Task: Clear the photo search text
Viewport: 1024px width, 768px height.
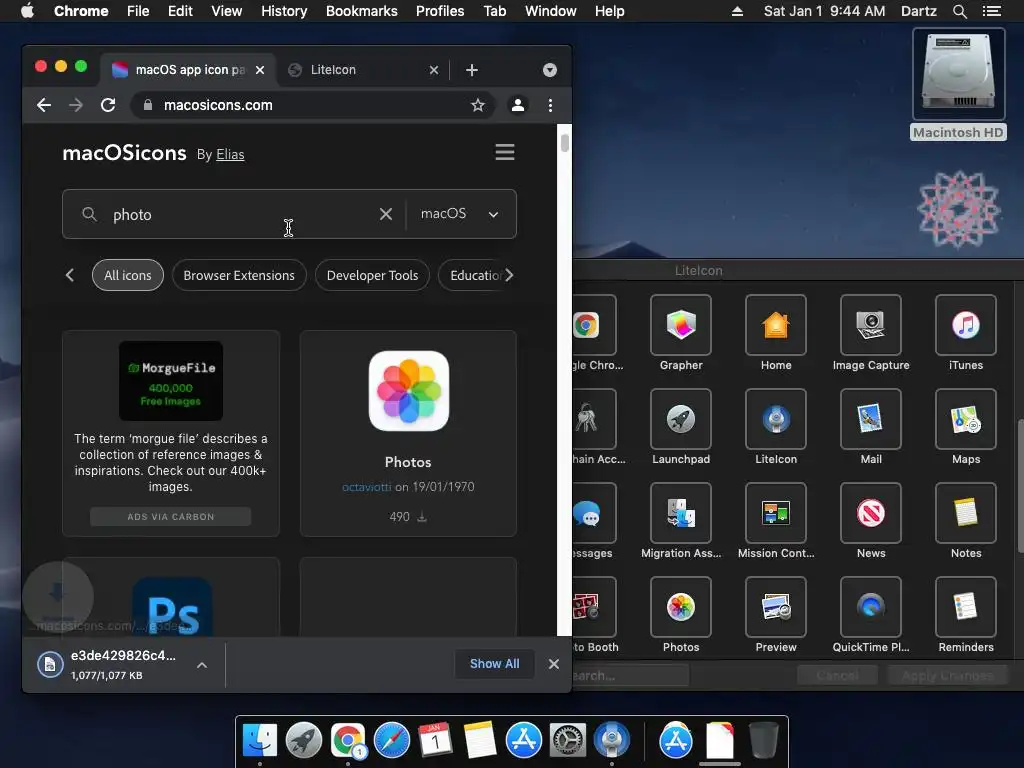Action: (386, 214)
